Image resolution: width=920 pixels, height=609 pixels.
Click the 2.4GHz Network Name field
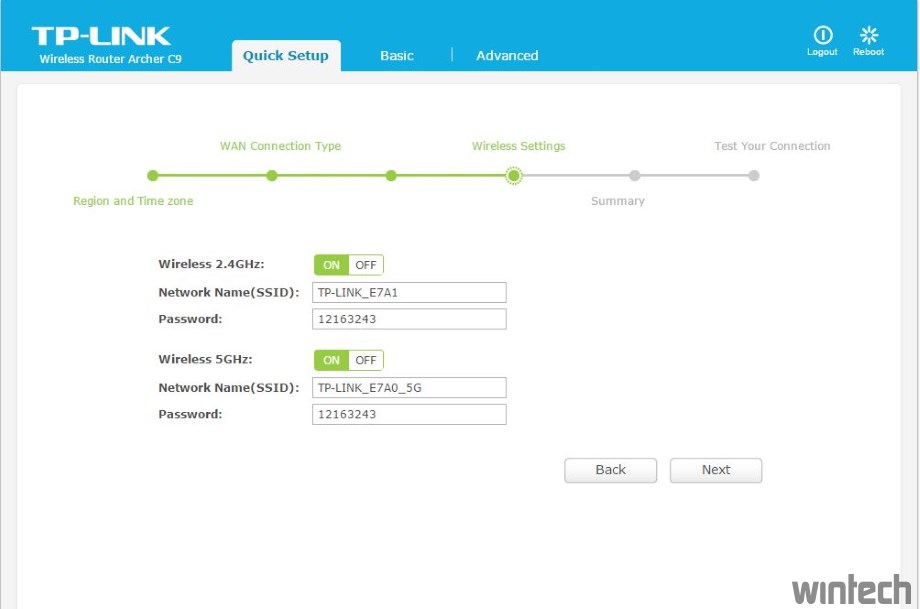click(x=409, y=292)
